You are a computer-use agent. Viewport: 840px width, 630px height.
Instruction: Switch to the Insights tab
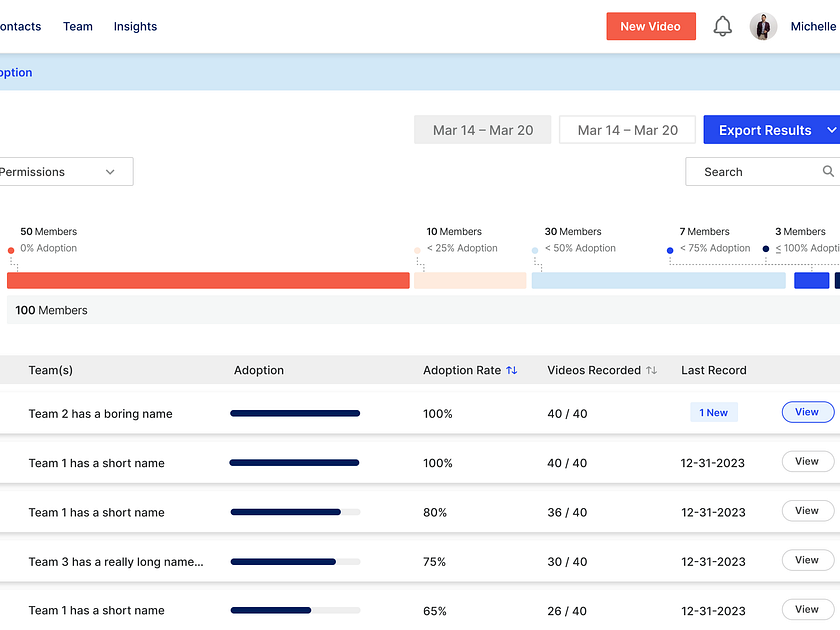pyautogui.click(x=135, y=26)
